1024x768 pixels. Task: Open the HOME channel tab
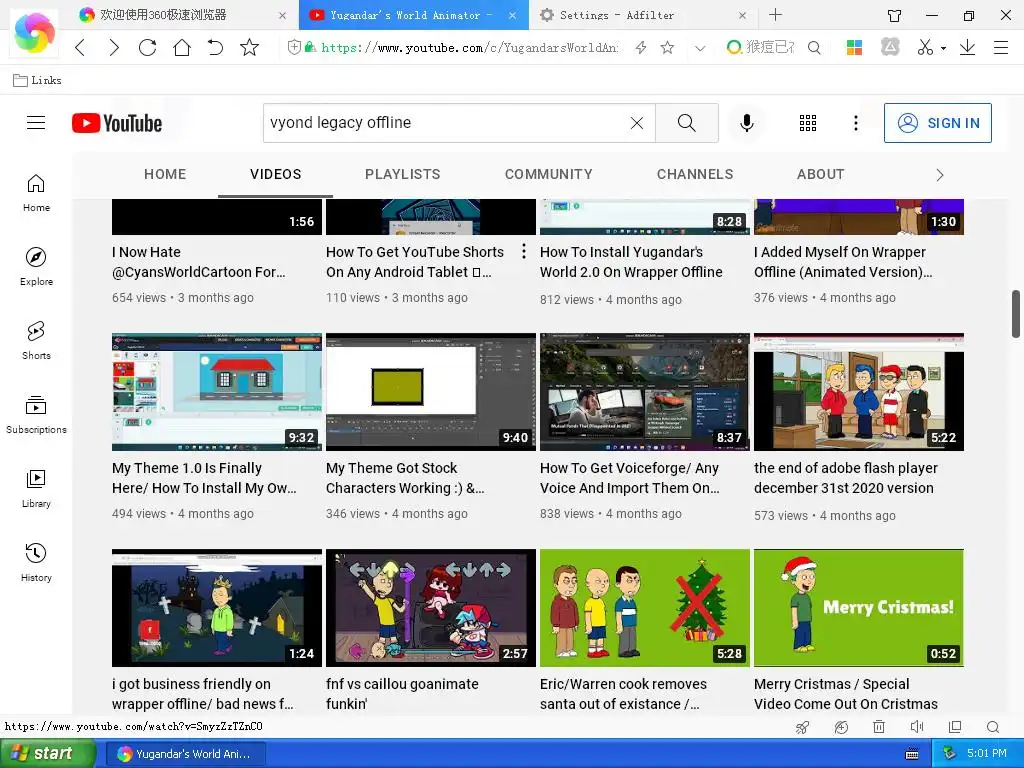(165, 174)
